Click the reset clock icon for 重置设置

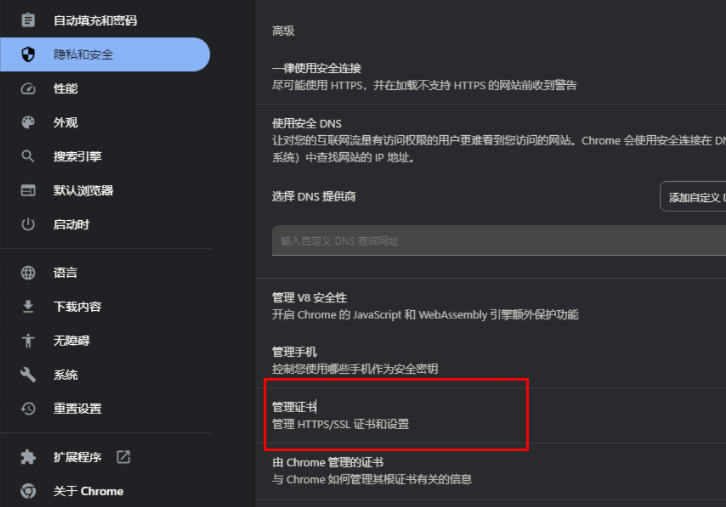28,409
